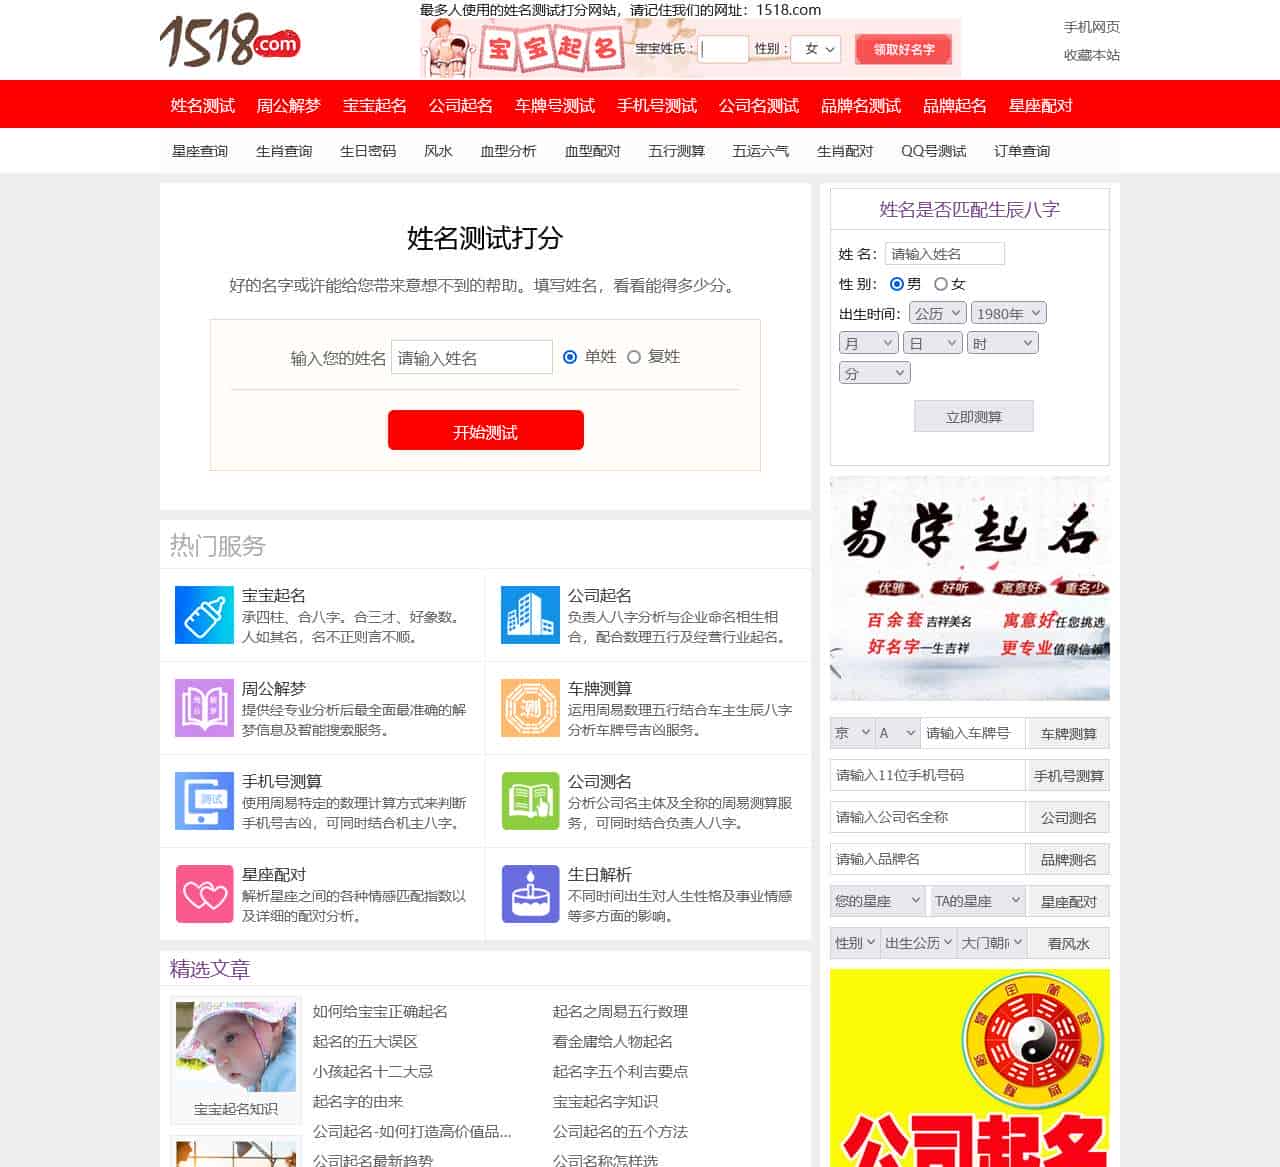Click the 车牌测算 sidebar button
The image size is (1280, 1167).
tap(1068, 733)
